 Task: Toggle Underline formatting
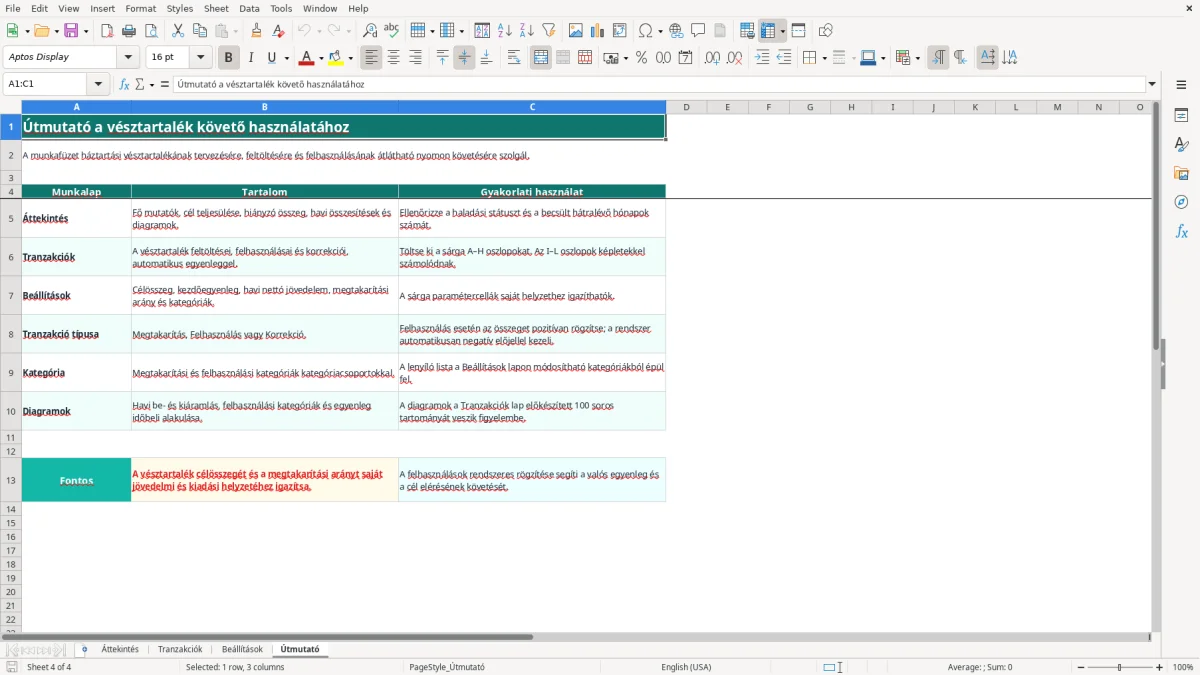pos(272,58)
